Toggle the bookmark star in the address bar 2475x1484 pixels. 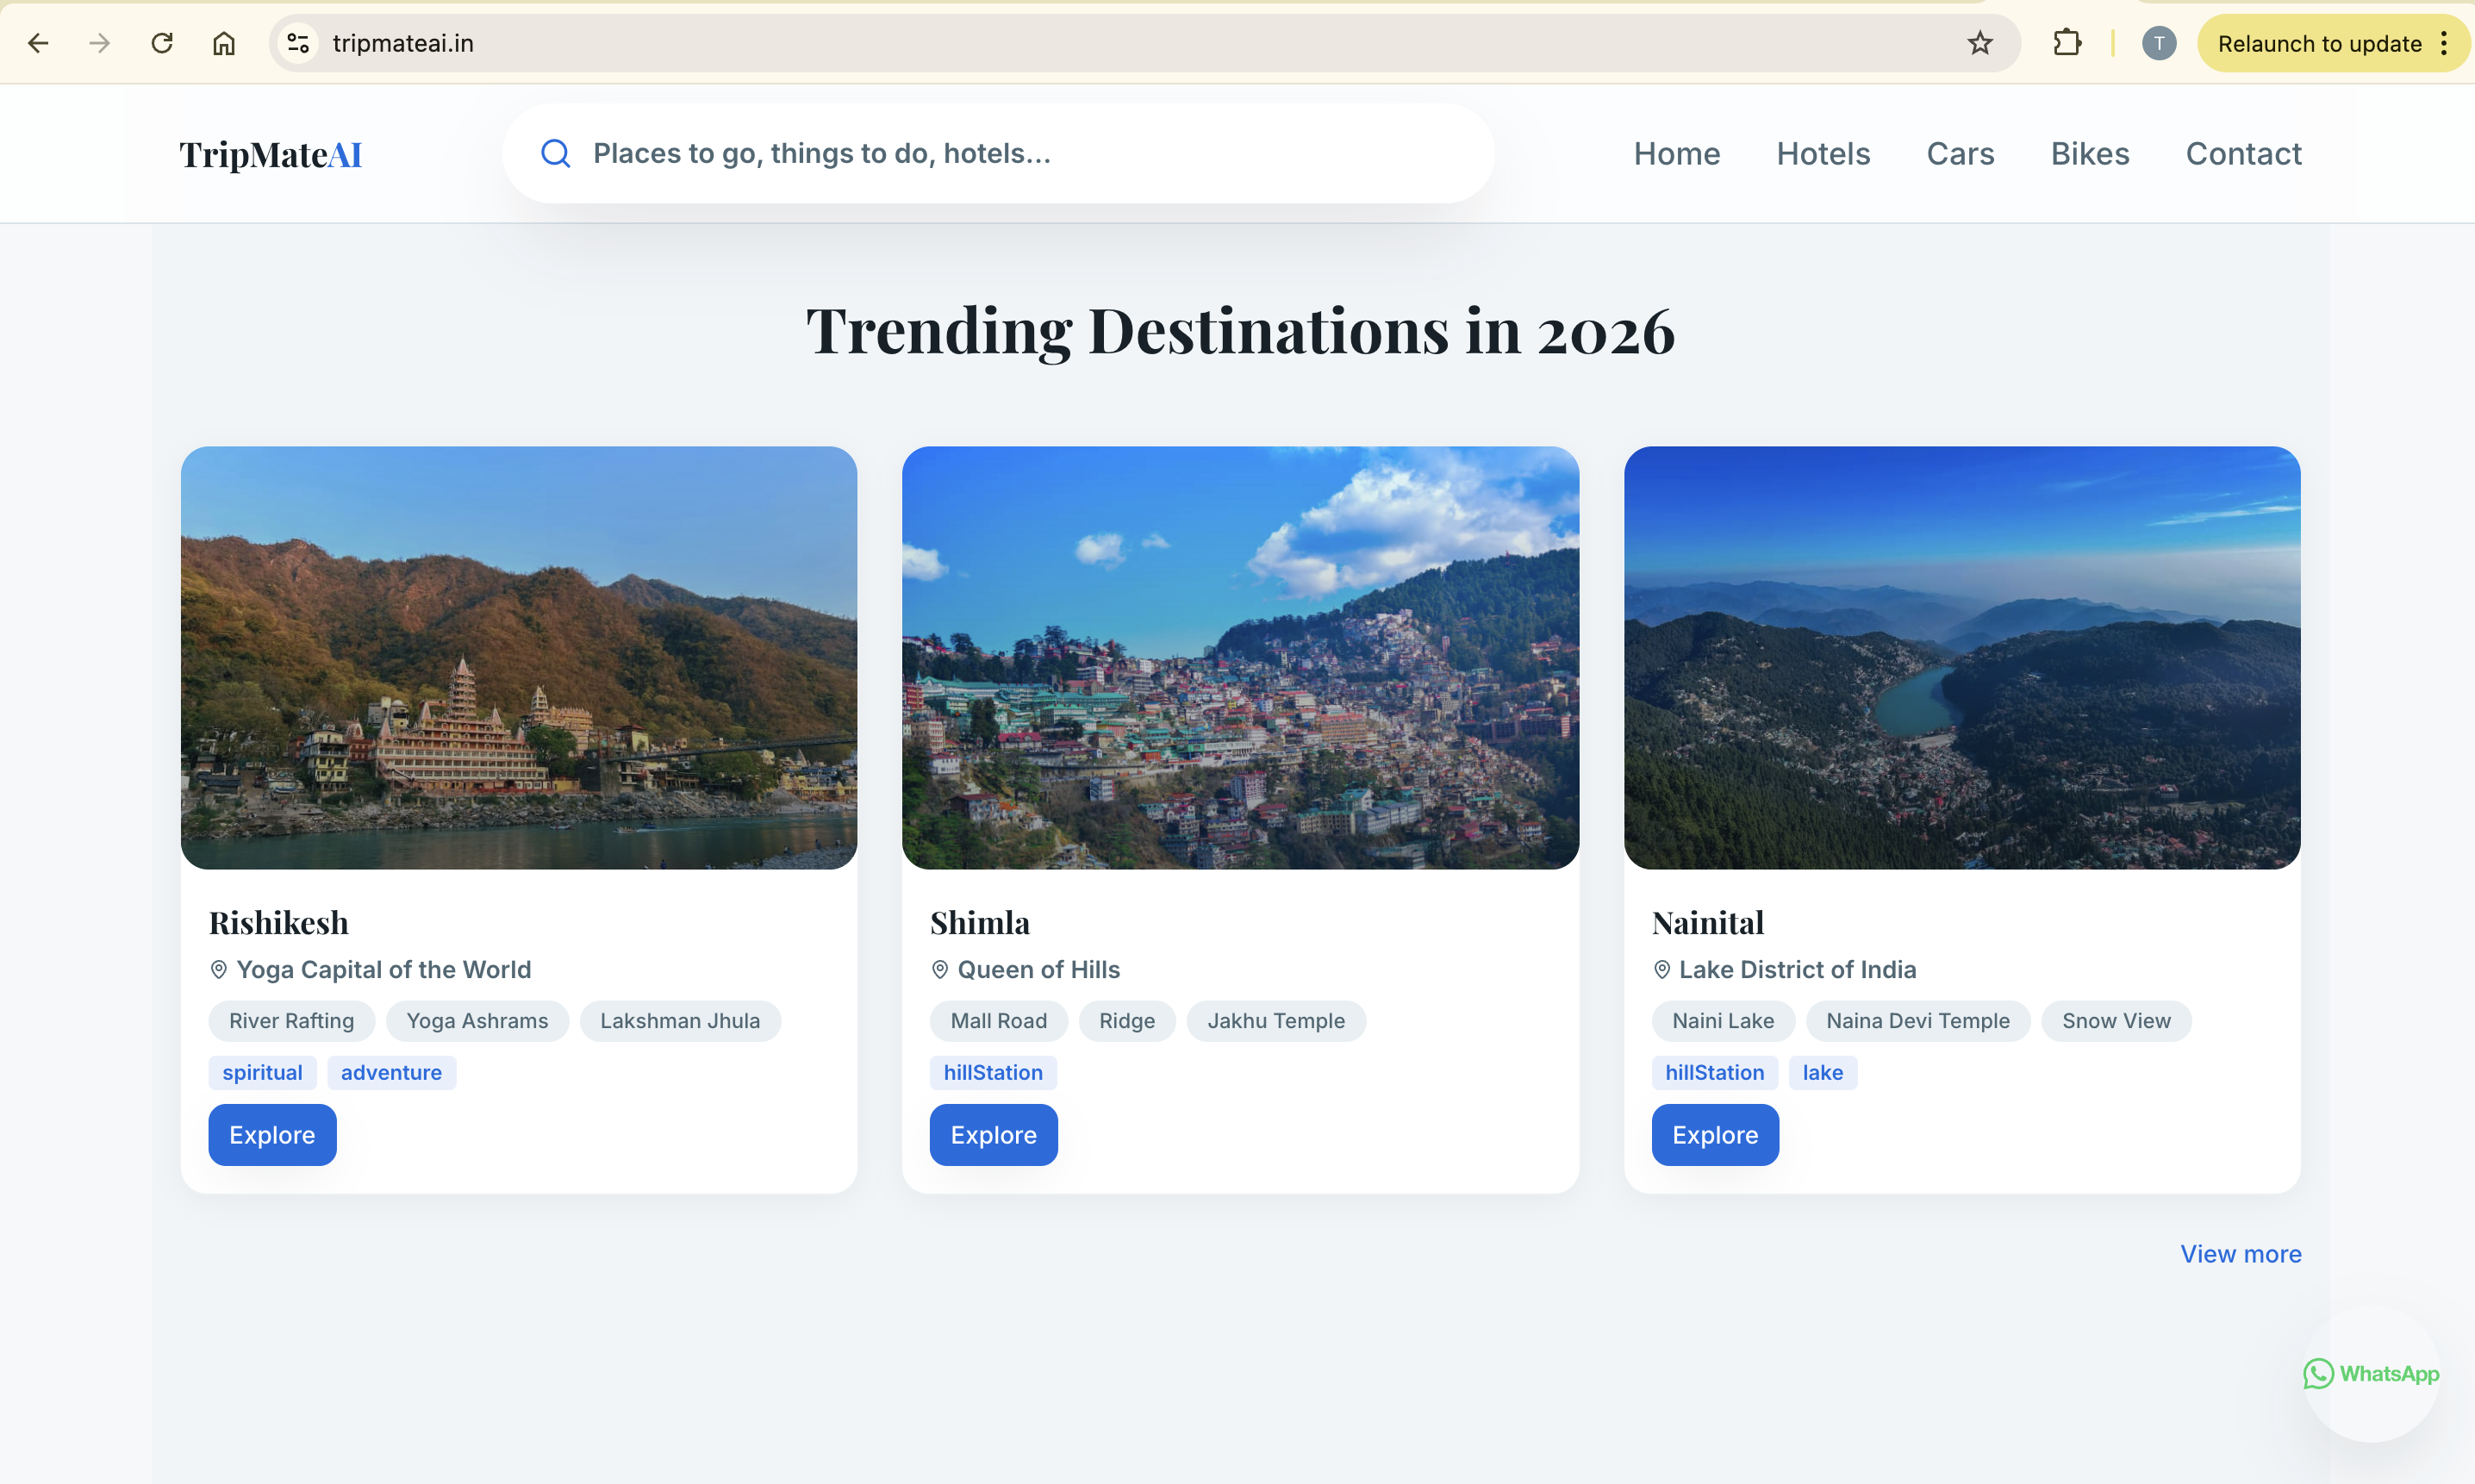pos(1980,42)
